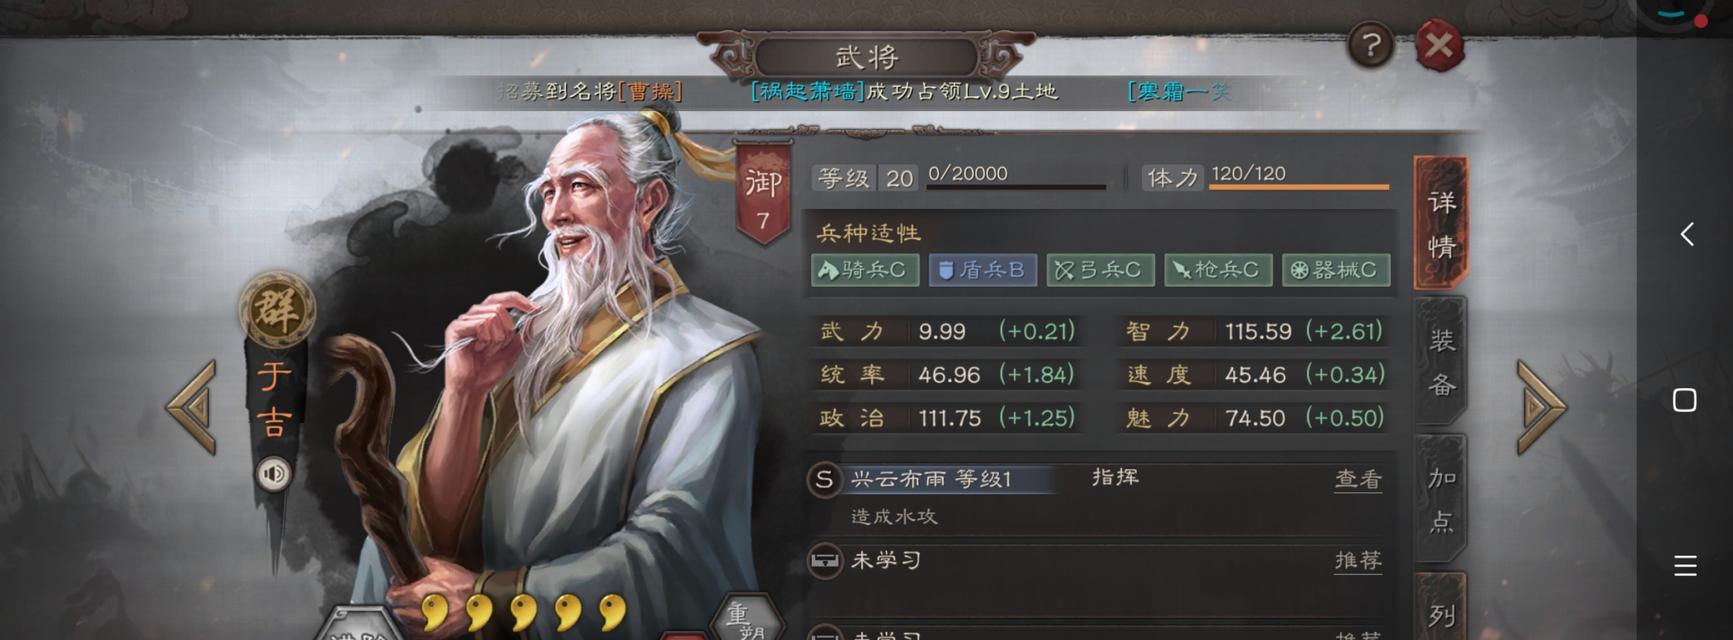Open 推荐 recommendation for first unlearned skill
Image resolution: width=1733 pixels, height=640 pixels.
[x=1358, y=561]
